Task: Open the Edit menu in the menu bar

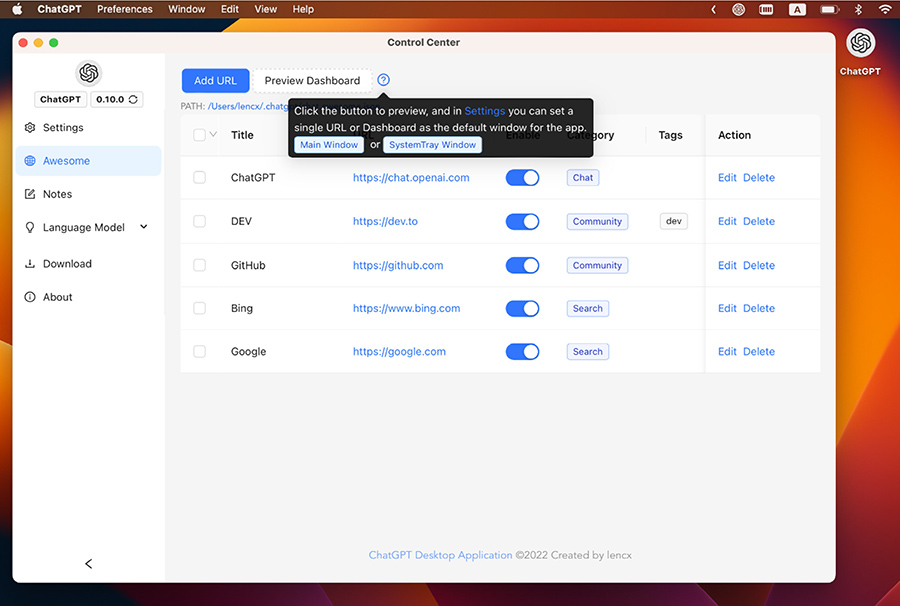Action: pos(230,9)
